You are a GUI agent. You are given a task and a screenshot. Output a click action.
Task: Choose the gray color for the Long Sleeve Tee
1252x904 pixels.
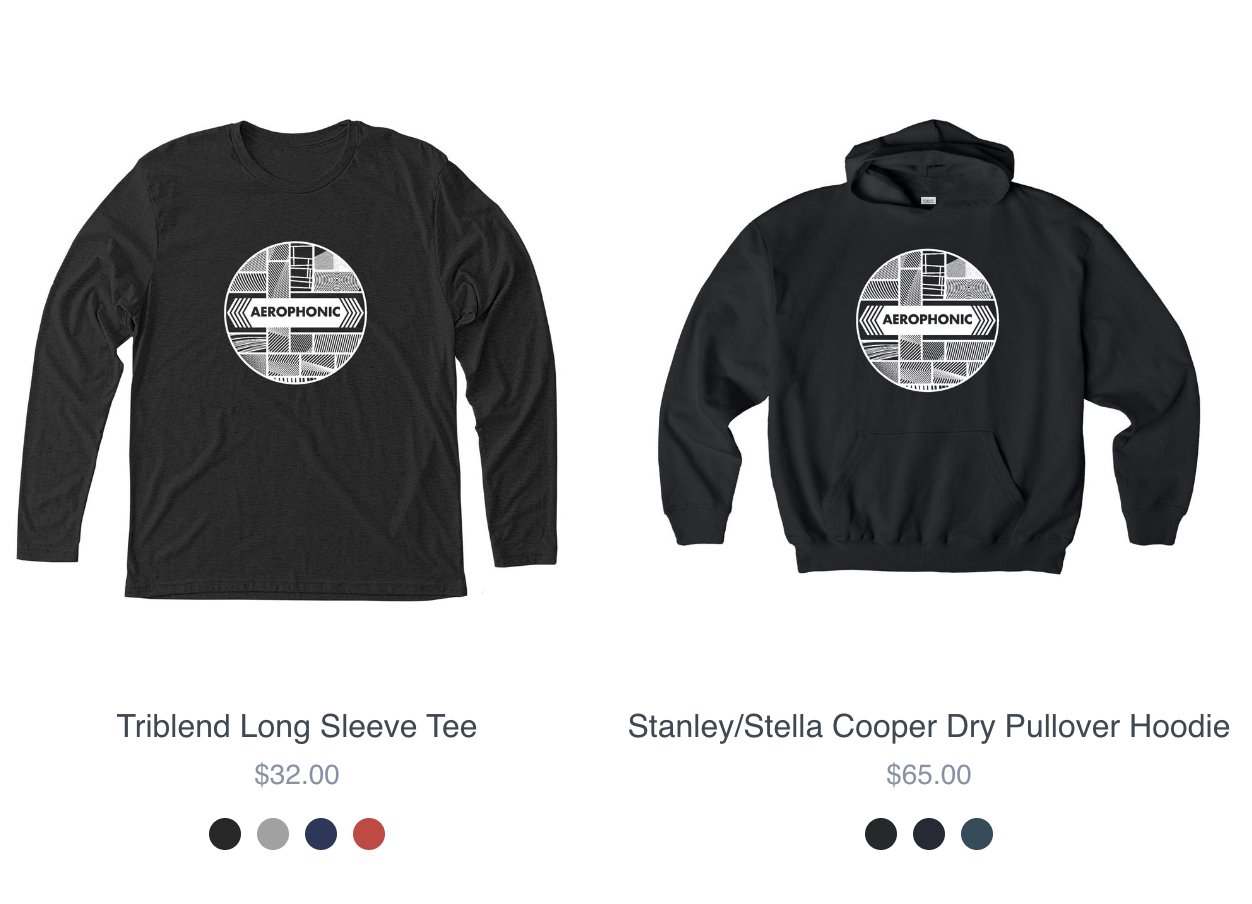pos(273,833)
